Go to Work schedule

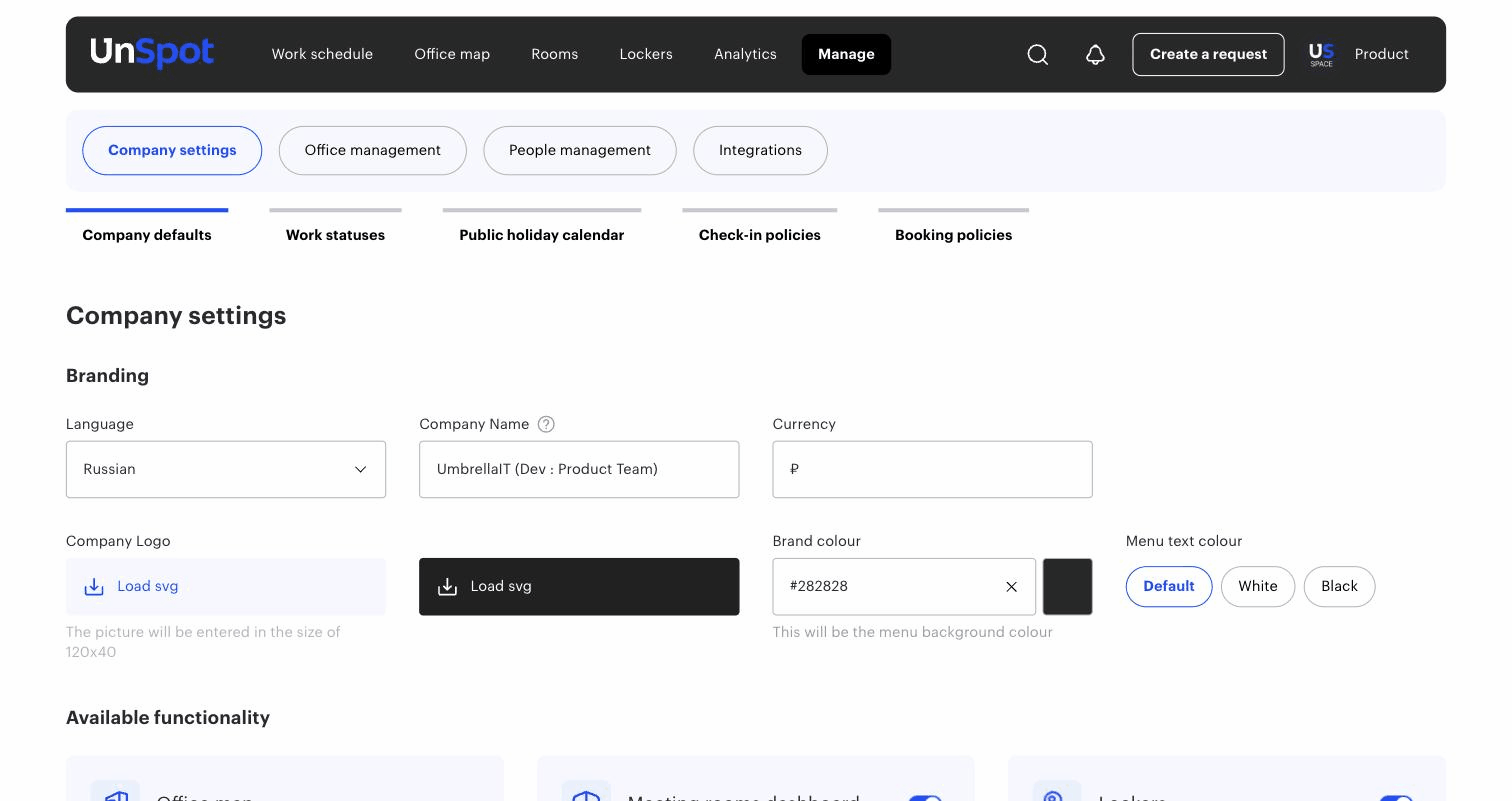(x=322, y=54)
